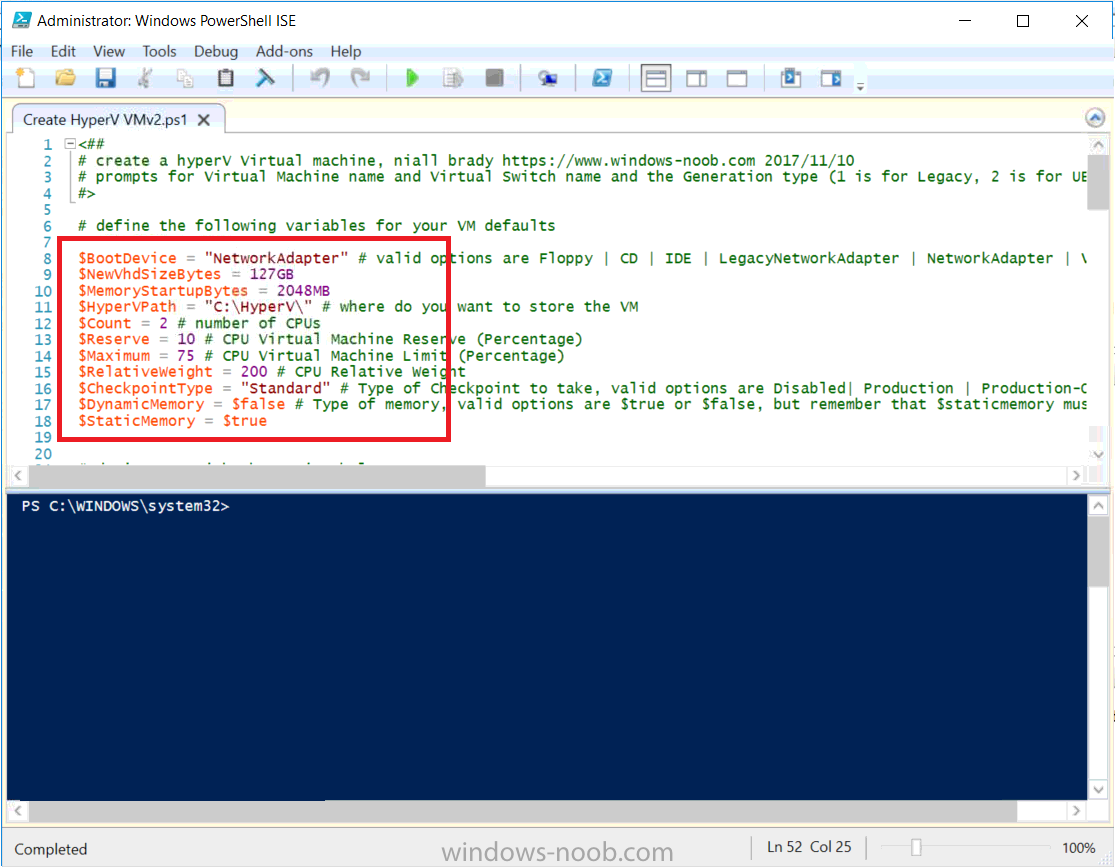Copy selection with the toolbar copy icon
The width and height of the screenshot is (1115, 867).
point(185,78)
